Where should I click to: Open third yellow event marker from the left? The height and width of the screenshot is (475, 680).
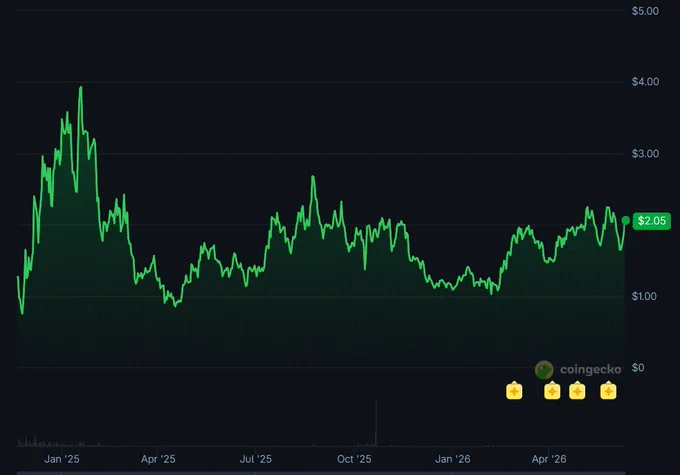(577, 390)
